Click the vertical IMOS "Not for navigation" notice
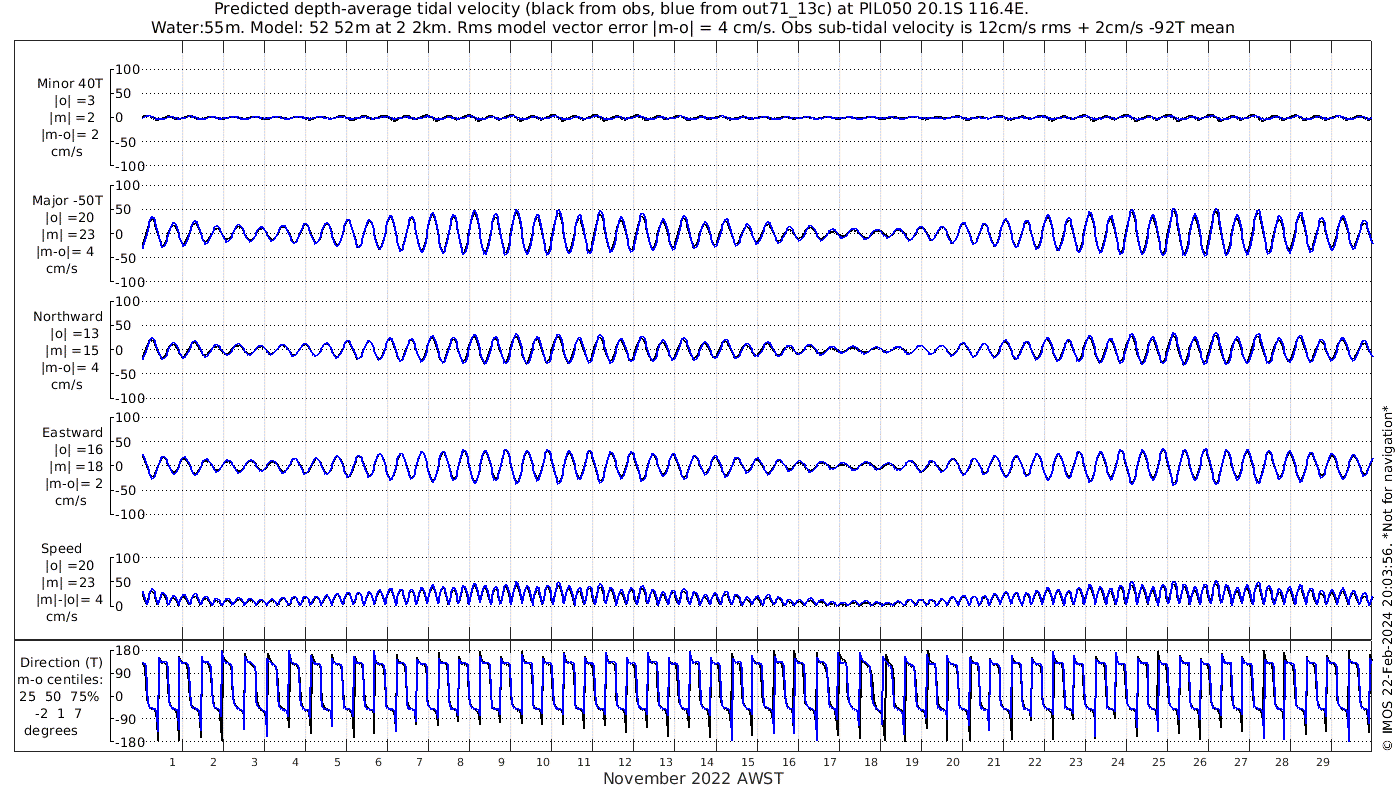Screen dimensions: 1400x800 [x=1386, y=576]
